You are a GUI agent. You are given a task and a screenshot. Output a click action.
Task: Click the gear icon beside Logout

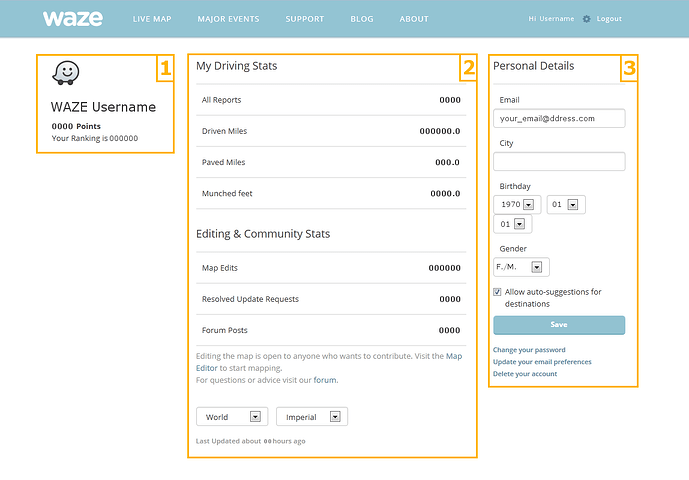pyautogui.click(x=586, y=19)
